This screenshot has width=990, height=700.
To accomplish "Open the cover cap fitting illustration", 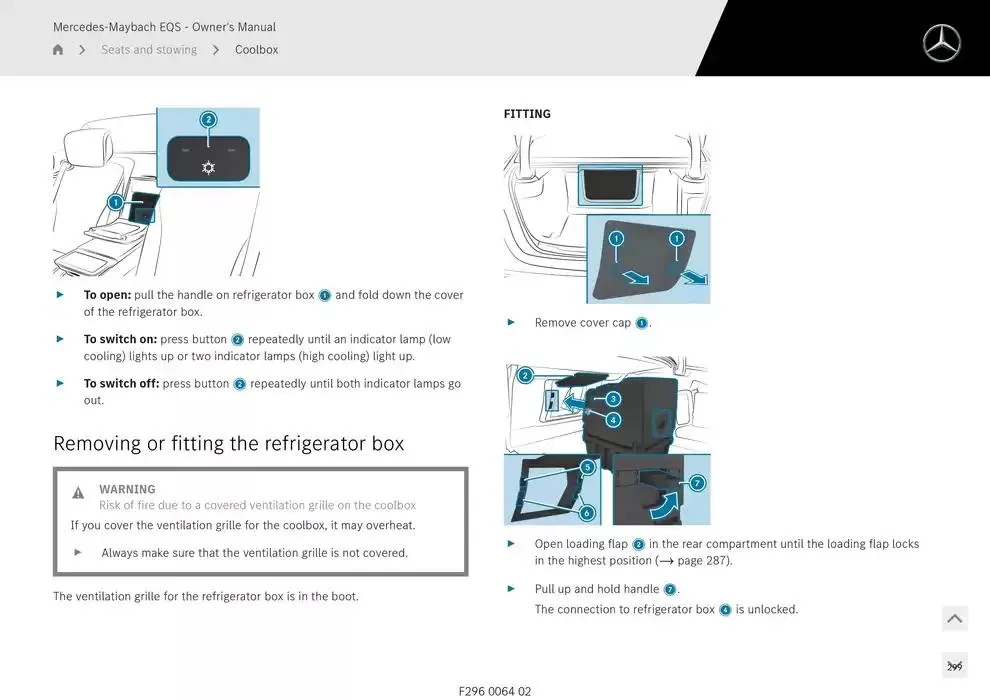I will [x=607, y=220].
